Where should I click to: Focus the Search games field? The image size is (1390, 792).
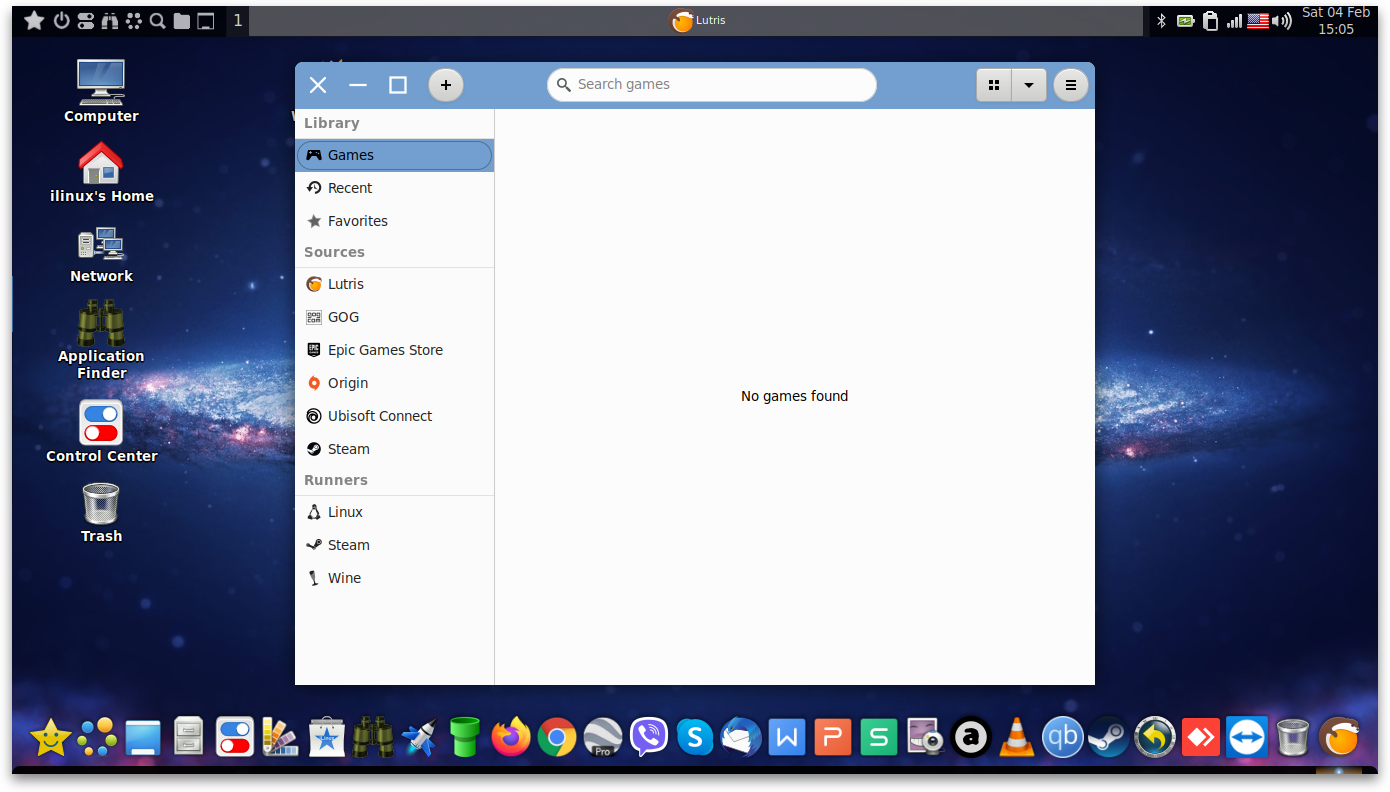[712, 85]
